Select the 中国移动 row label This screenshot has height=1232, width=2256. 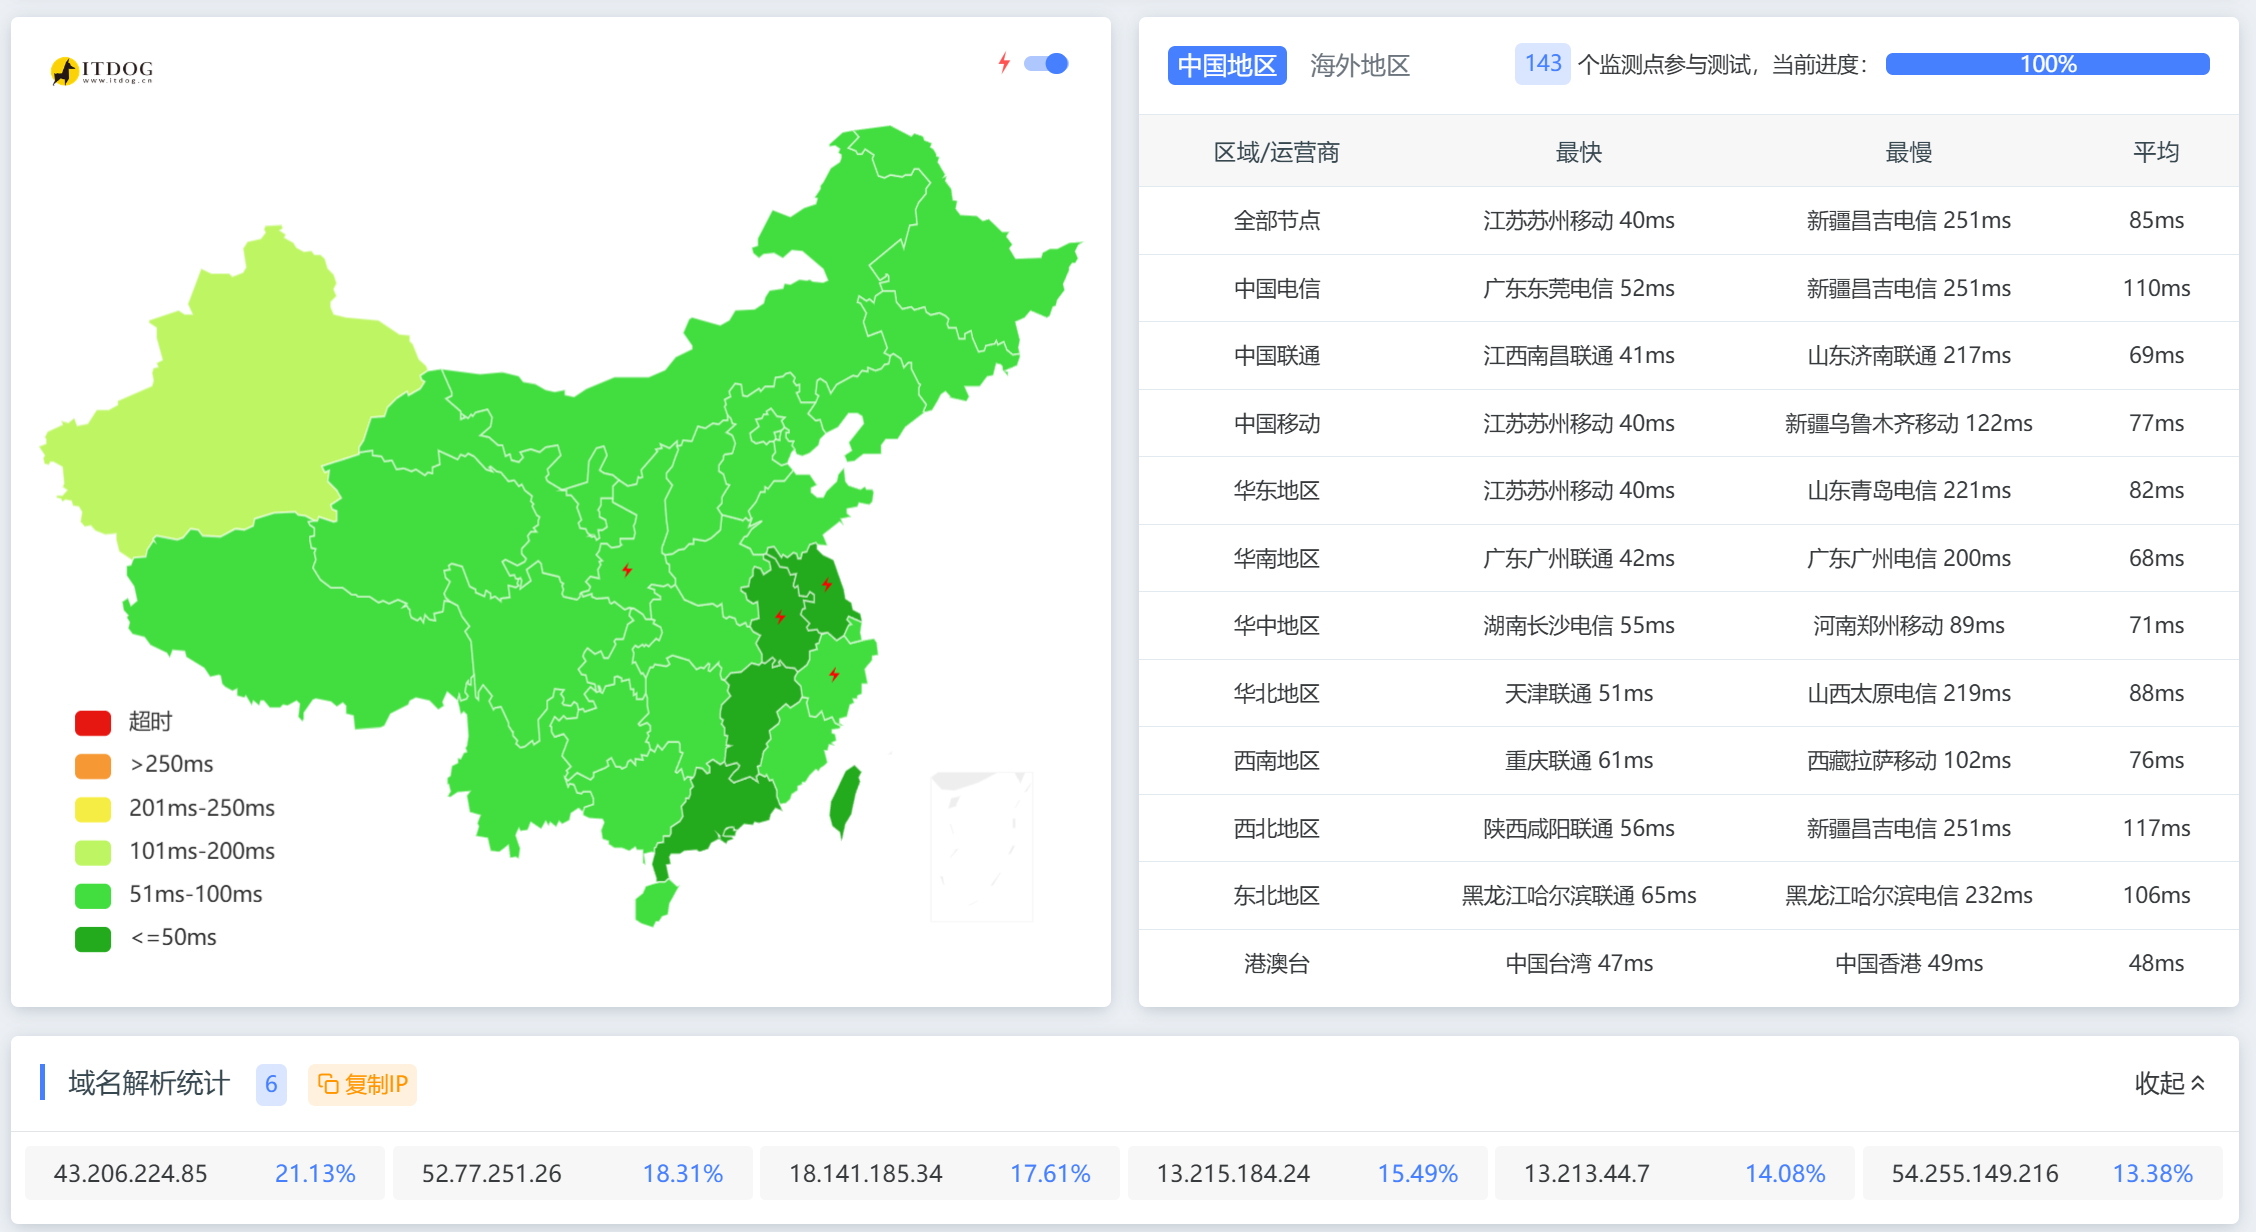pyautogui.click(x=1276, y=423)
